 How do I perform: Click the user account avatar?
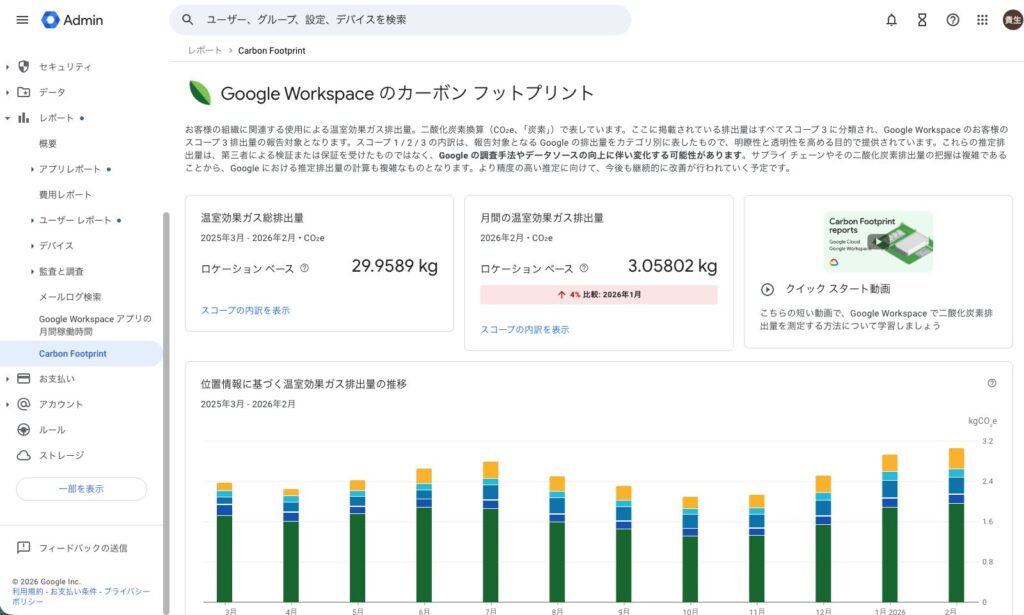(x=1011, y=20)
